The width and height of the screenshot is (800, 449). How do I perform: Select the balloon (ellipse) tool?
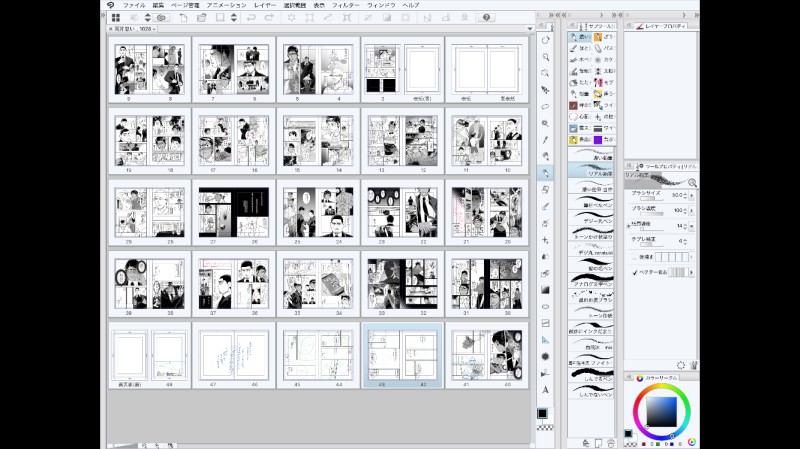coord(545,307)
